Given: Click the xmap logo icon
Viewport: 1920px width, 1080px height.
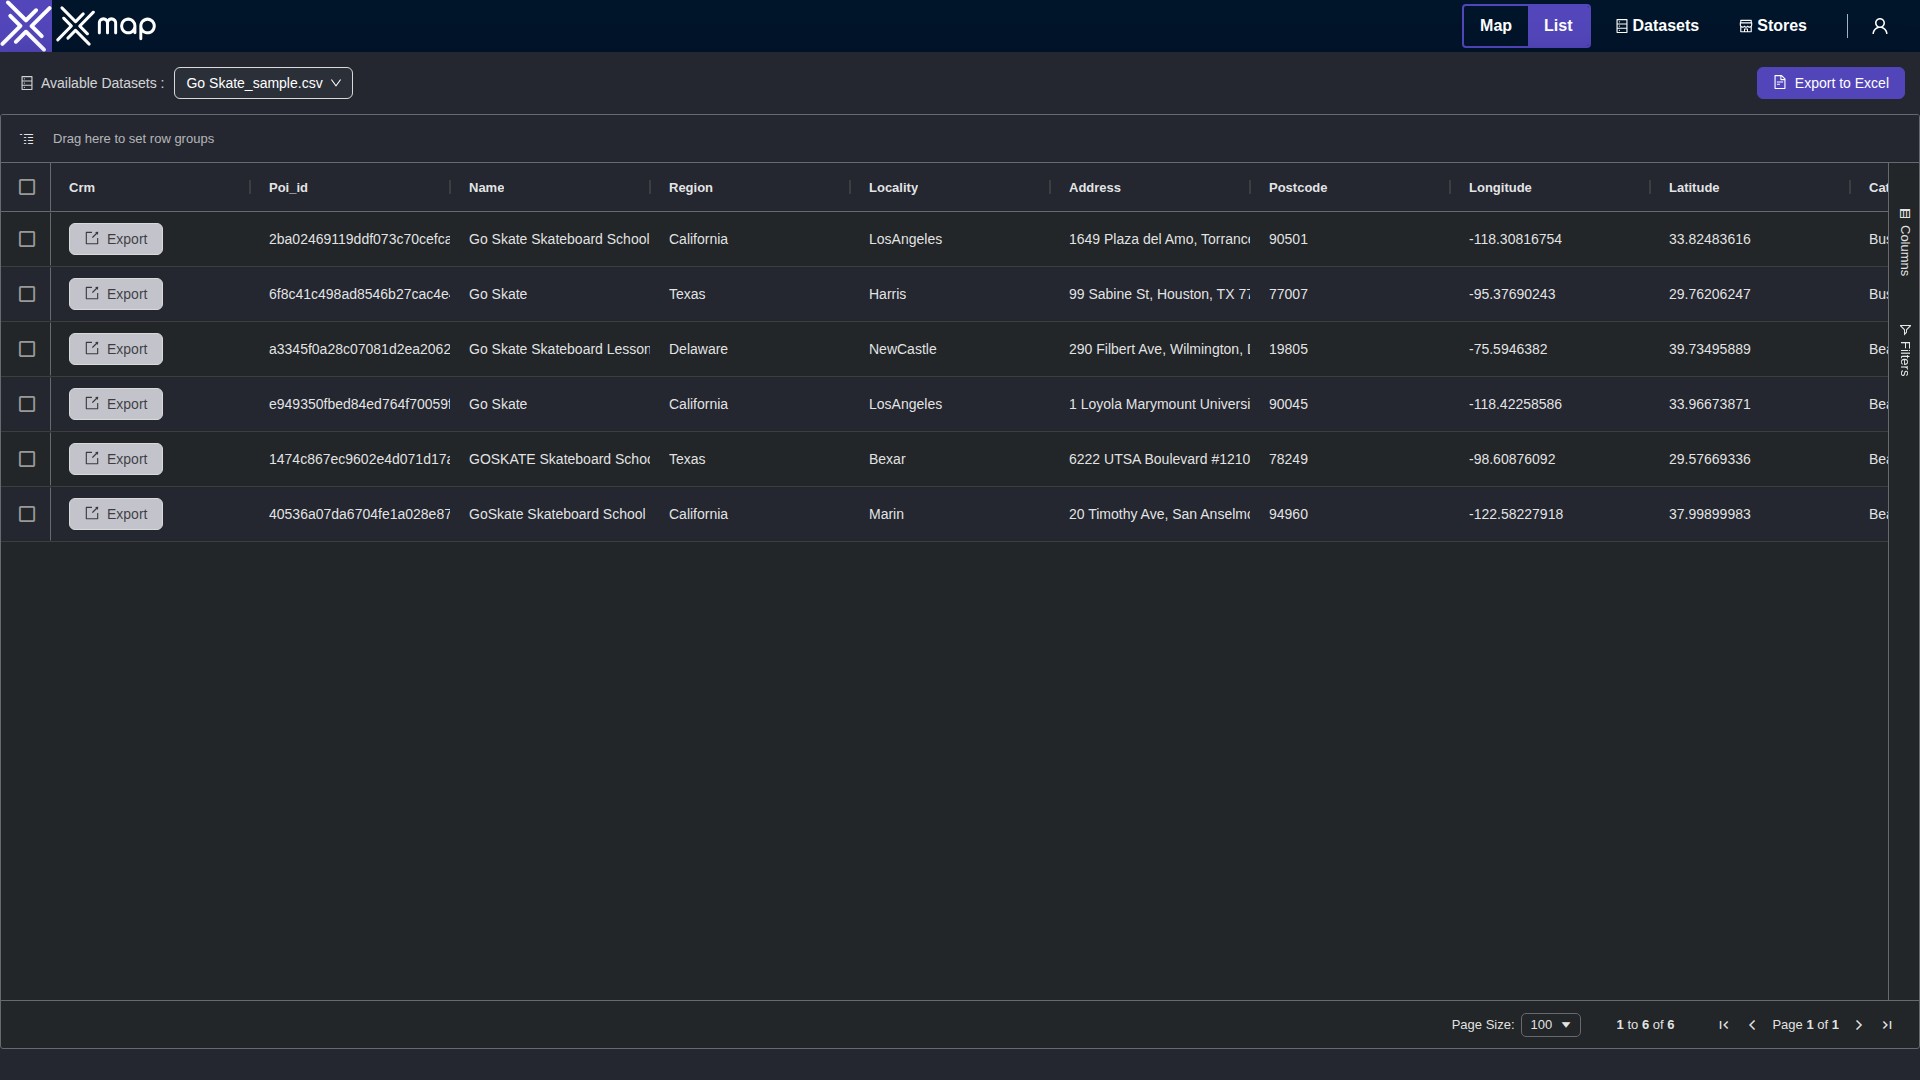Looking at the screenshot, I should (x=25, y=26).
